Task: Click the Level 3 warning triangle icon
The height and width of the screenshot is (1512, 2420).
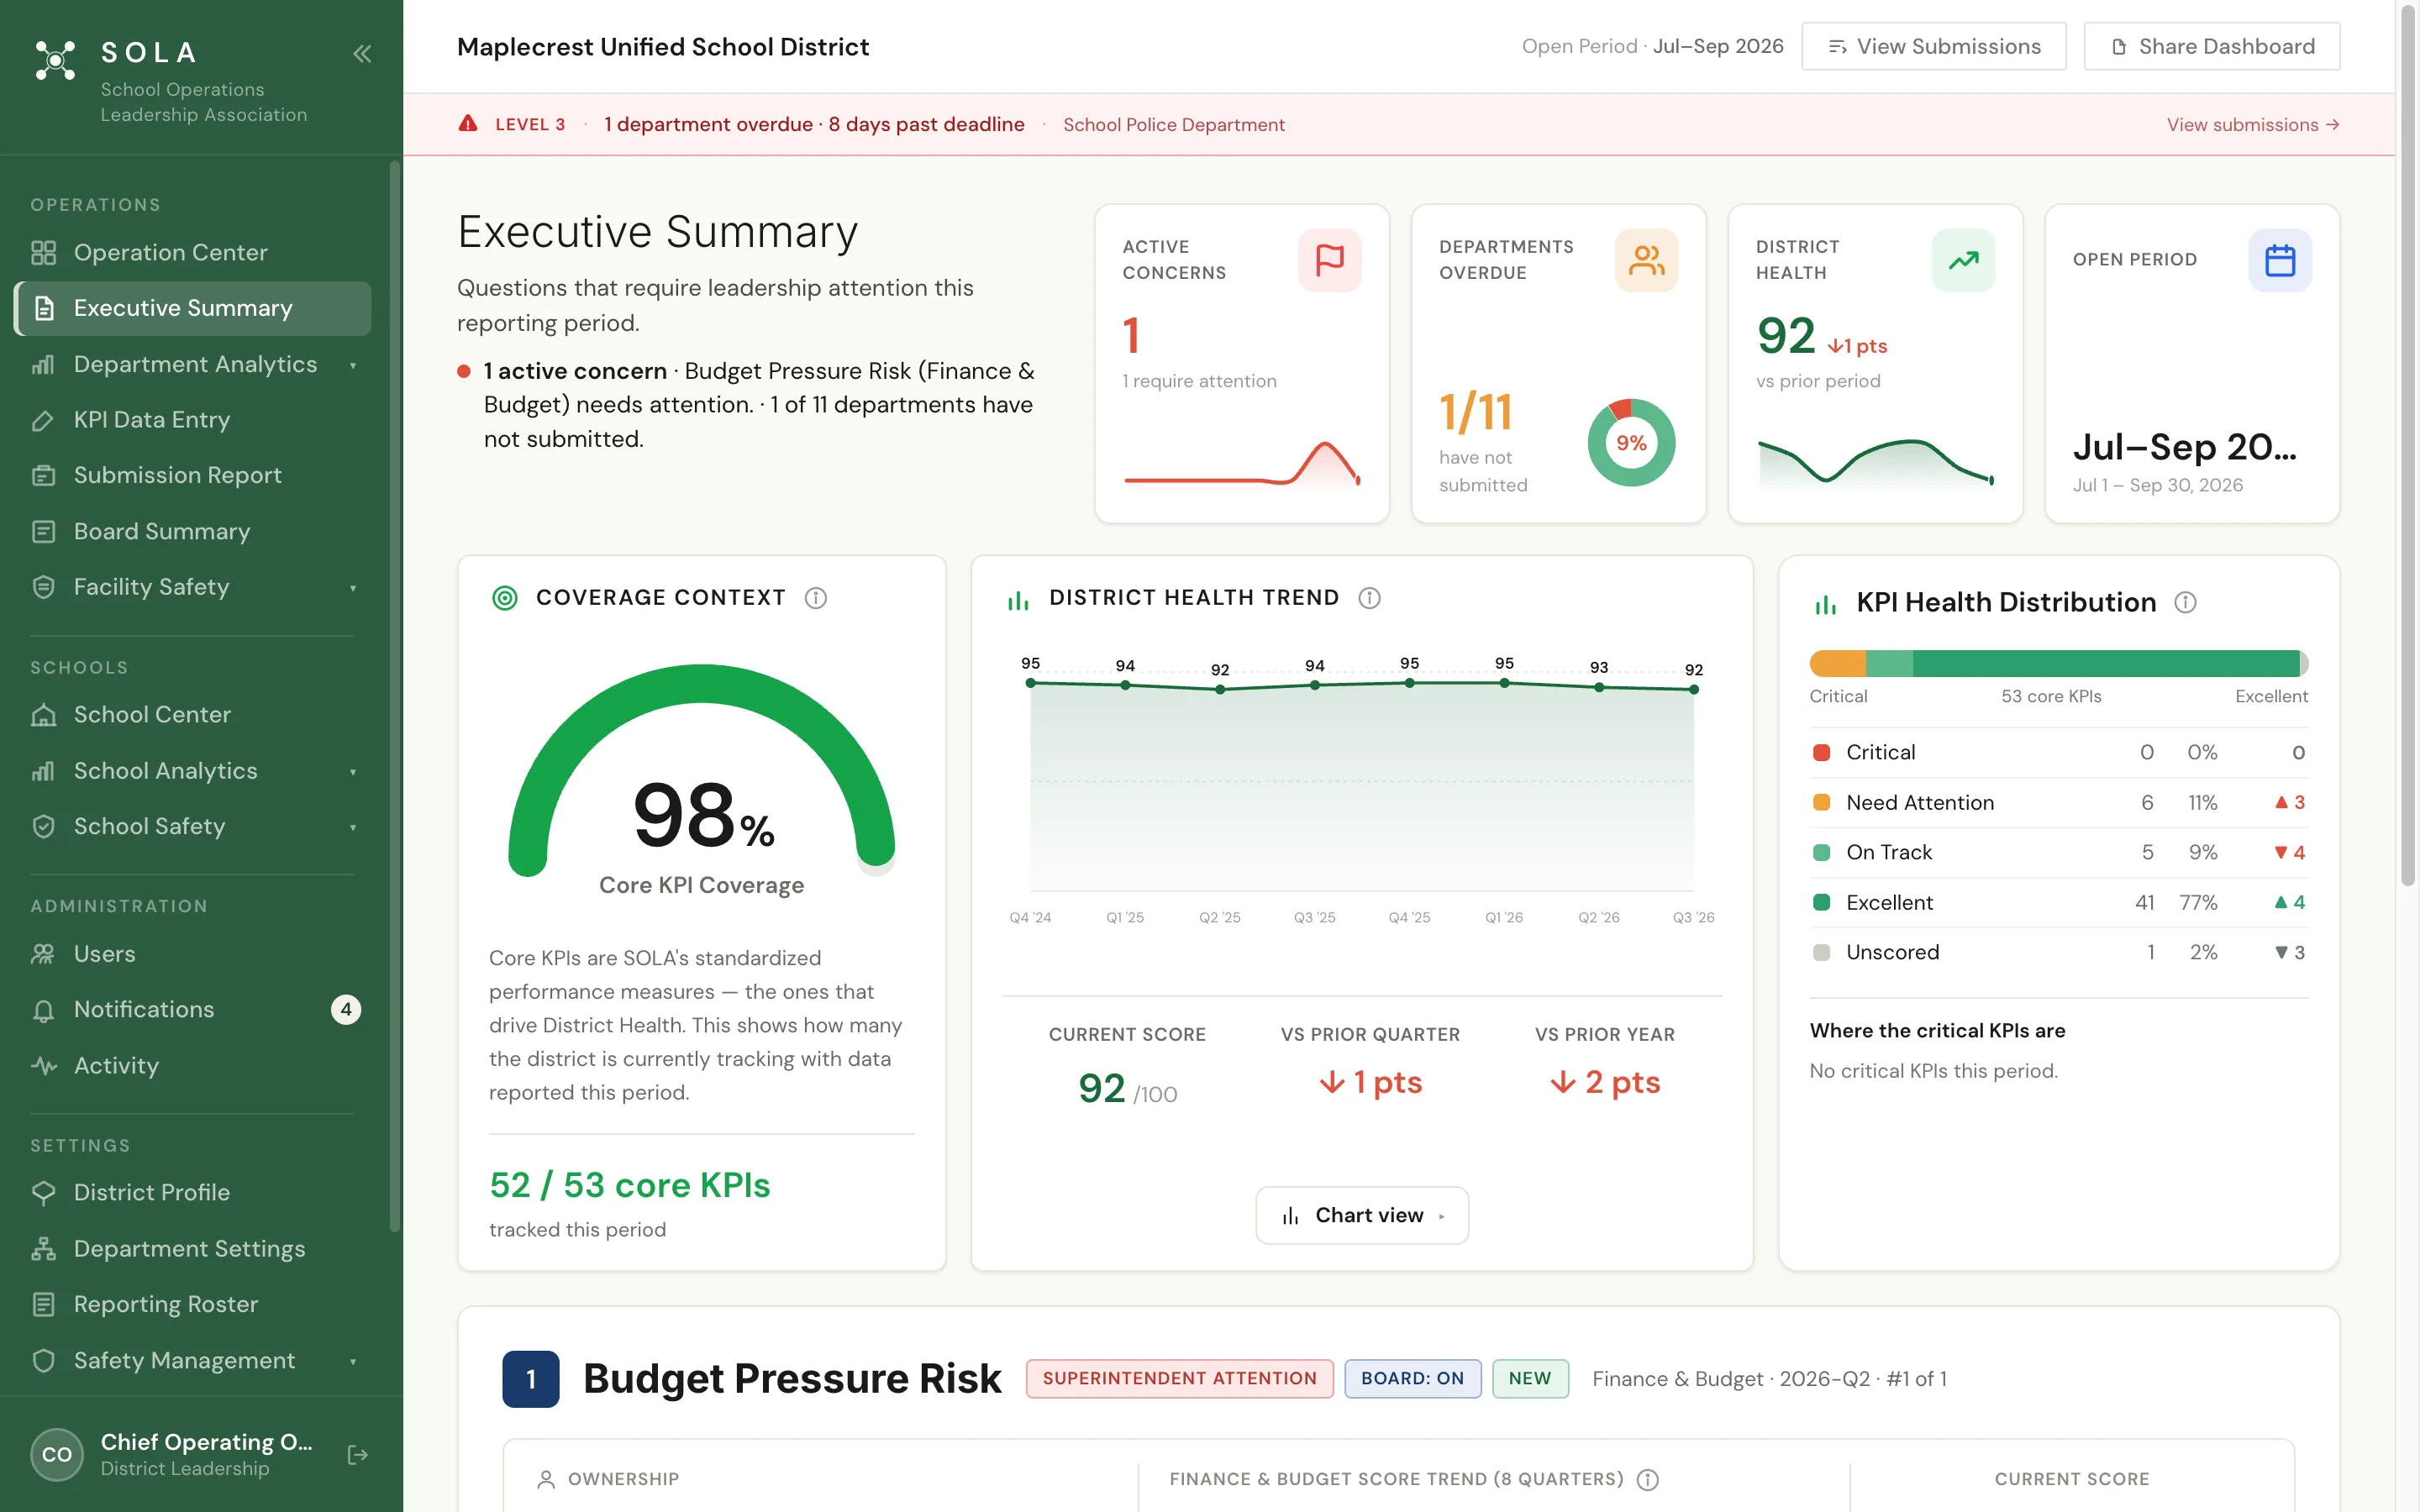Action: [x=468, y=124]
